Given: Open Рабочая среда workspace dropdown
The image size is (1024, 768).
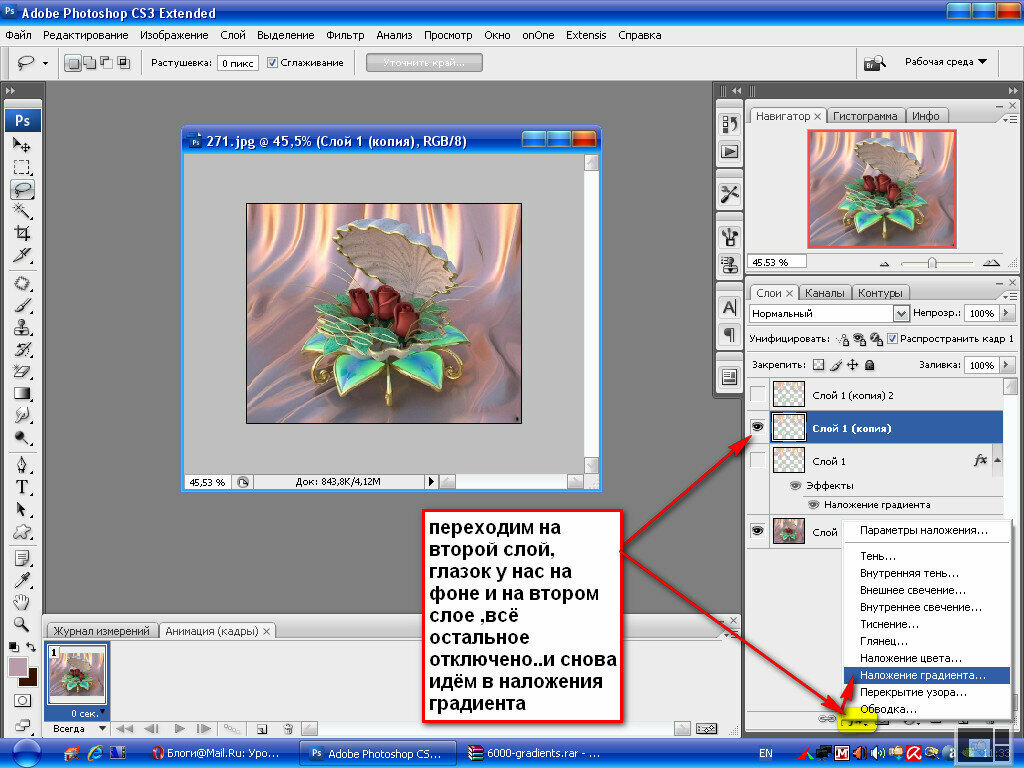Looking at the screenshot, I should pos(946,61).
